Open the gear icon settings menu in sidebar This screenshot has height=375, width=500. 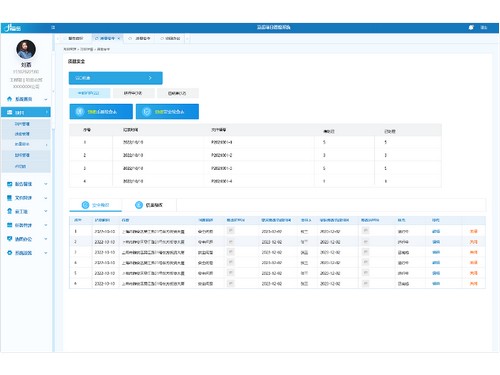(x=9, y=253)
